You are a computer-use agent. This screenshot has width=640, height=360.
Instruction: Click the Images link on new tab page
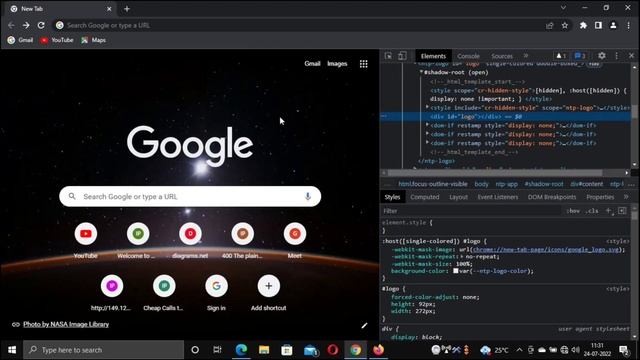tap(337, 64)
